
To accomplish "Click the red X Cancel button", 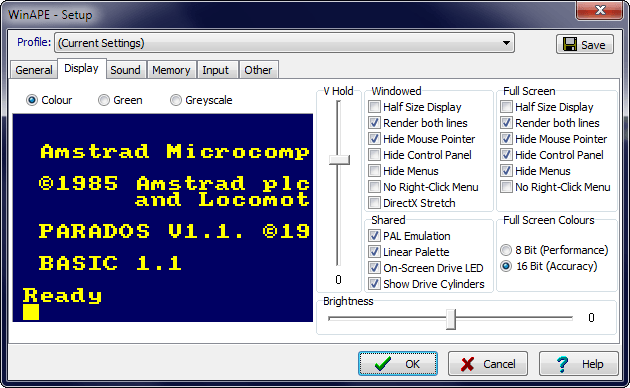I will [x=488, y=364].
